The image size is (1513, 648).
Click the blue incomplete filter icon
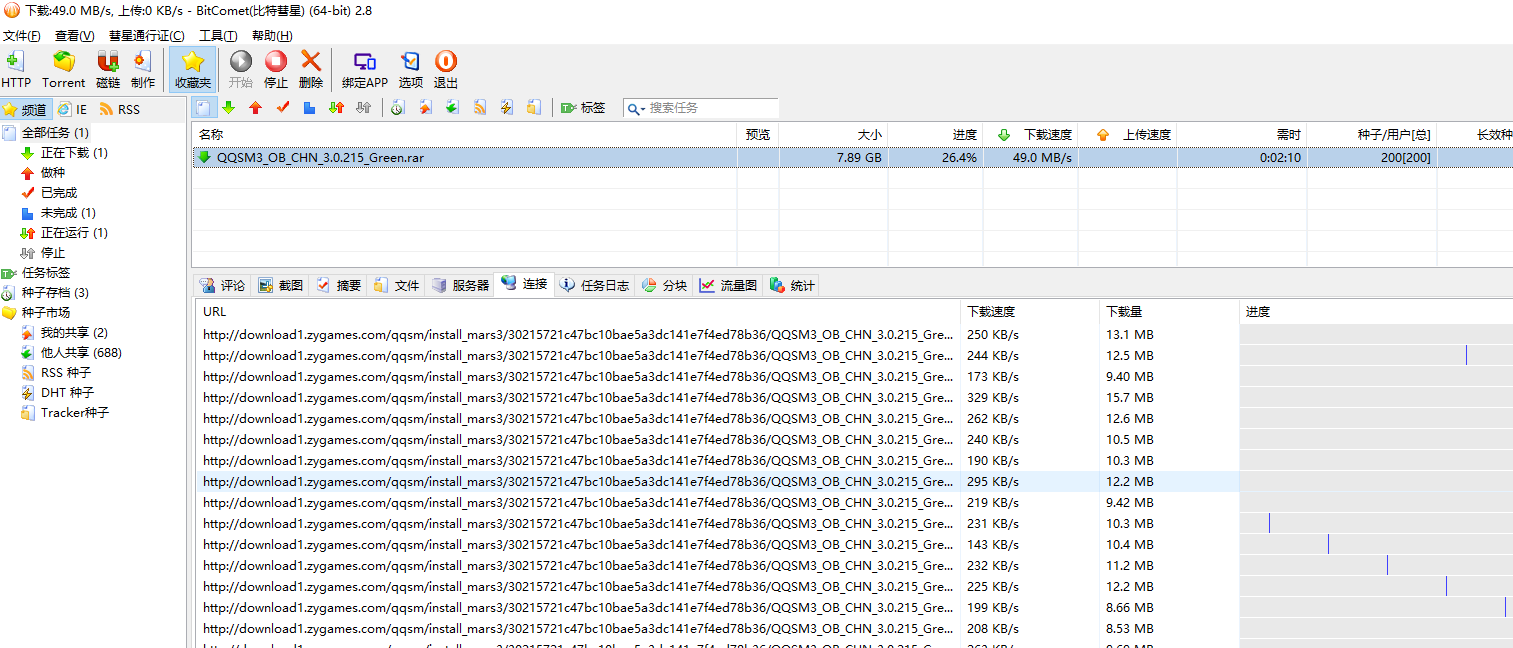(x=310, y=107)
